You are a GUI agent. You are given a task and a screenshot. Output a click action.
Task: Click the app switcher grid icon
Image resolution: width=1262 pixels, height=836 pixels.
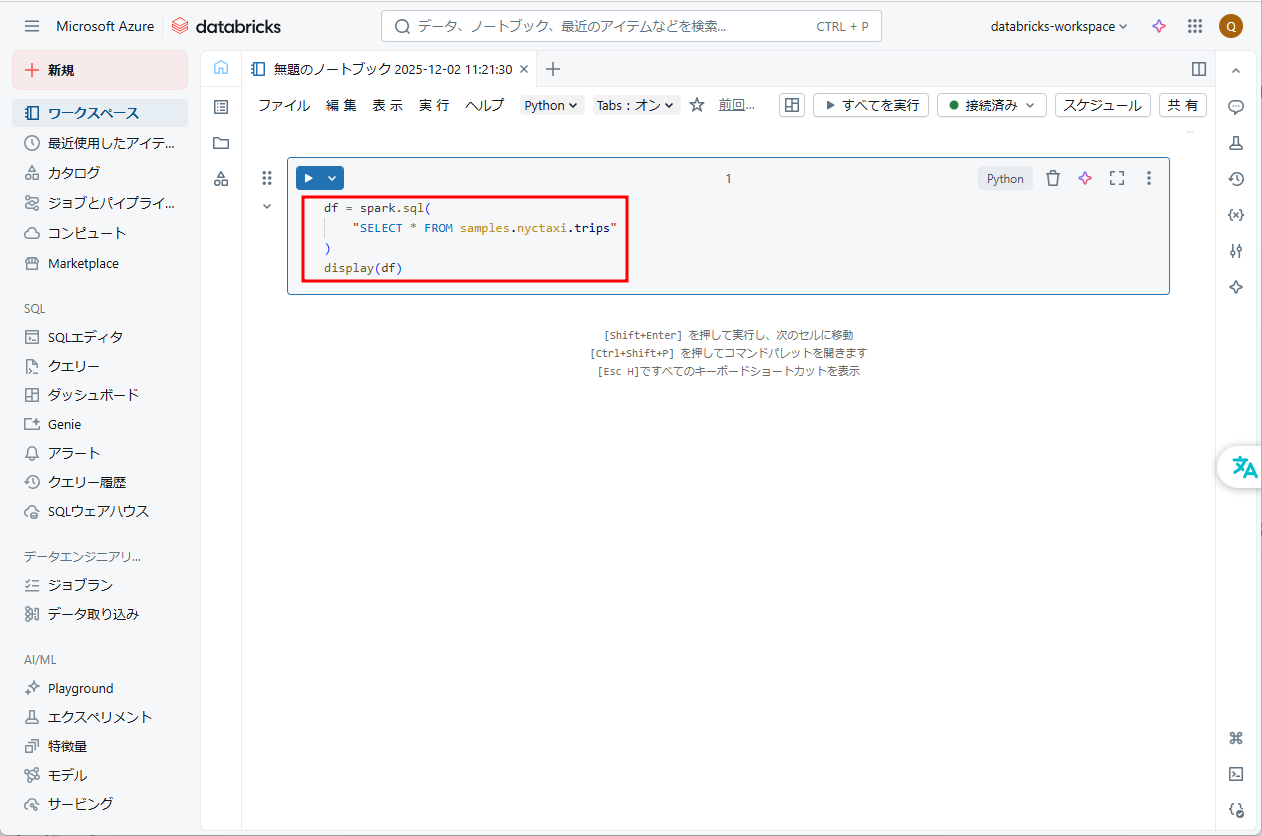(x=1195, y=27)
